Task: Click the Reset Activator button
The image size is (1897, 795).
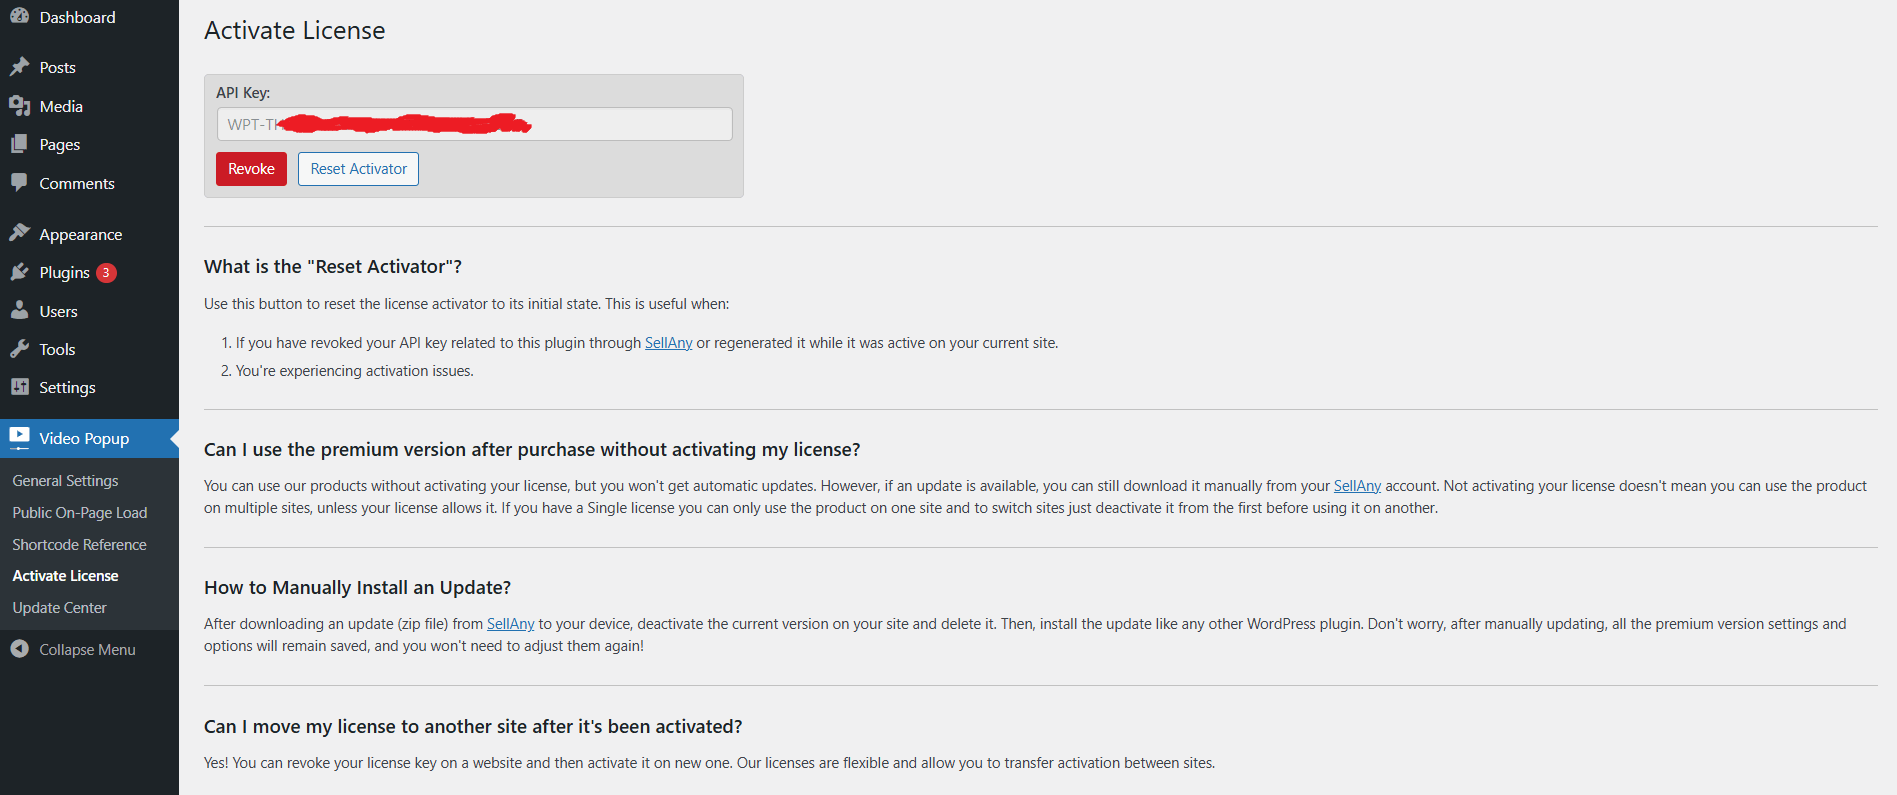Action: [x=358, y=169]
